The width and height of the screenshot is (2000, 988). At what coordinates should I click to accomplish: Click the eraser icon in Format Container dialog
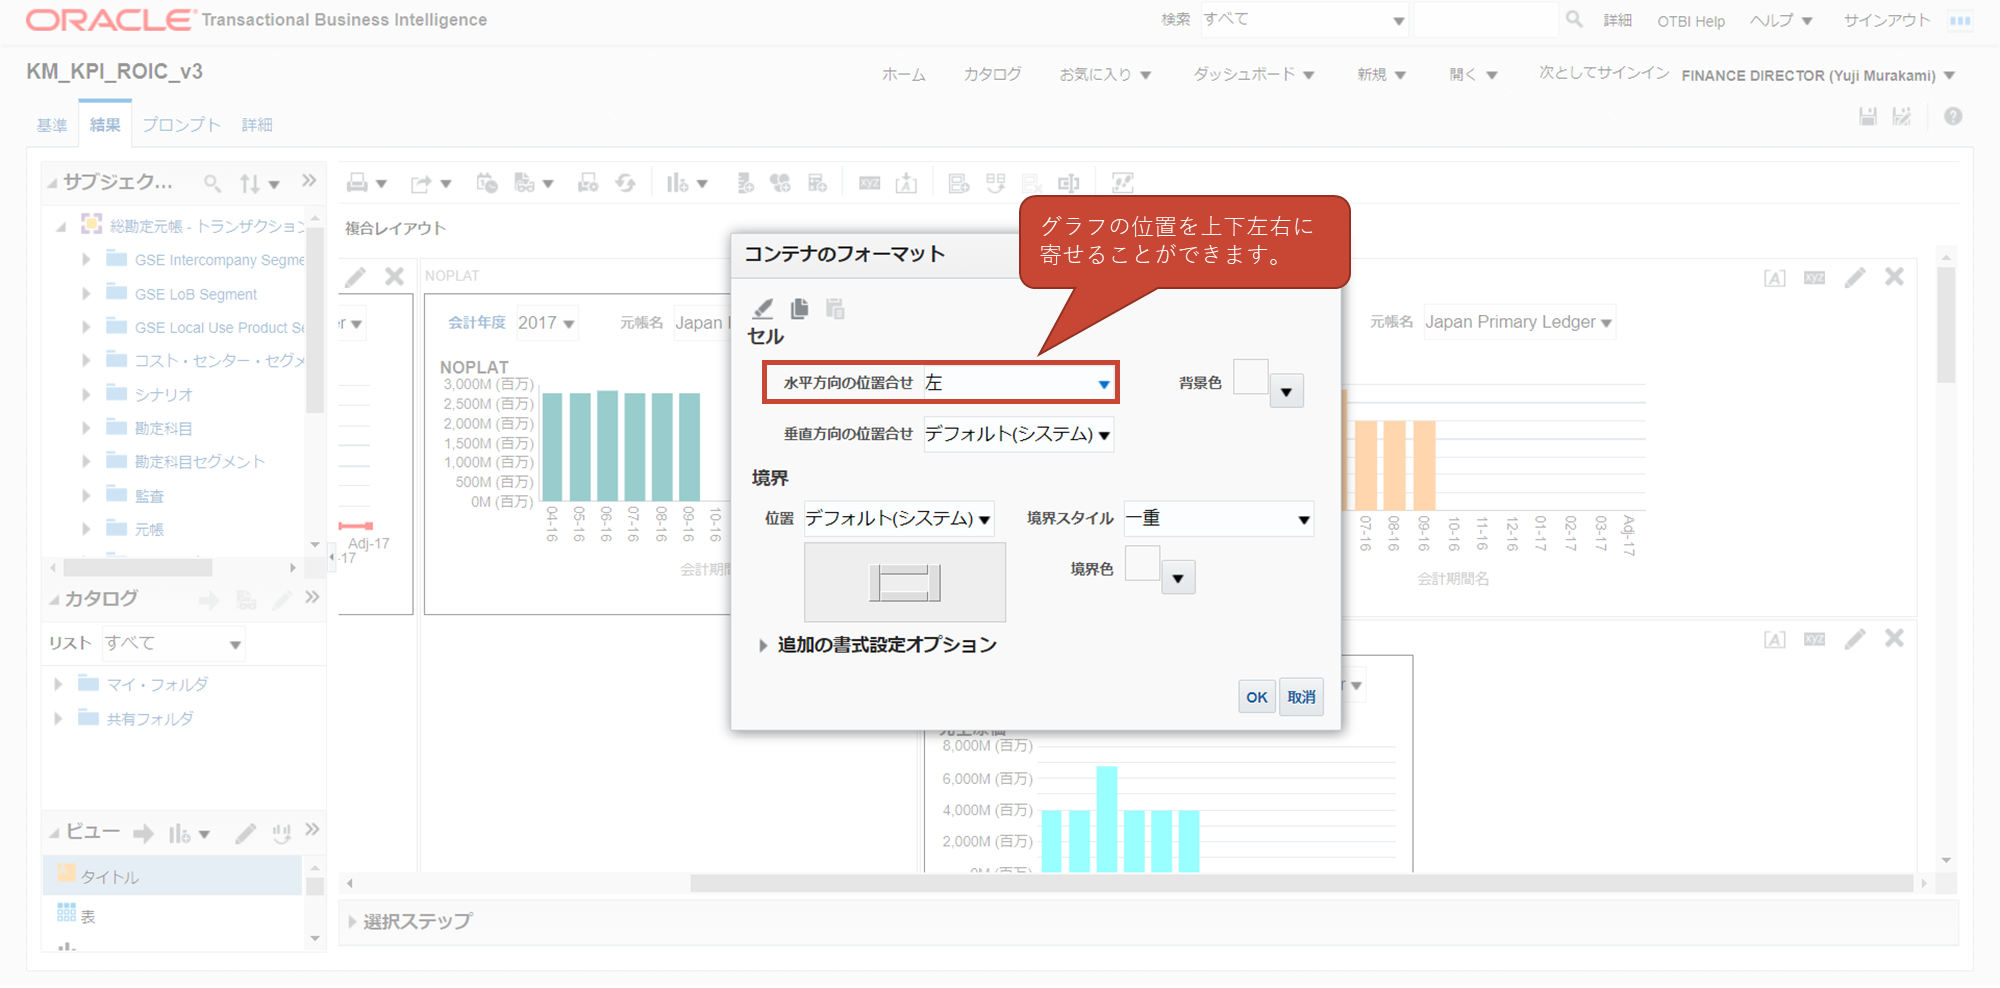763,308
